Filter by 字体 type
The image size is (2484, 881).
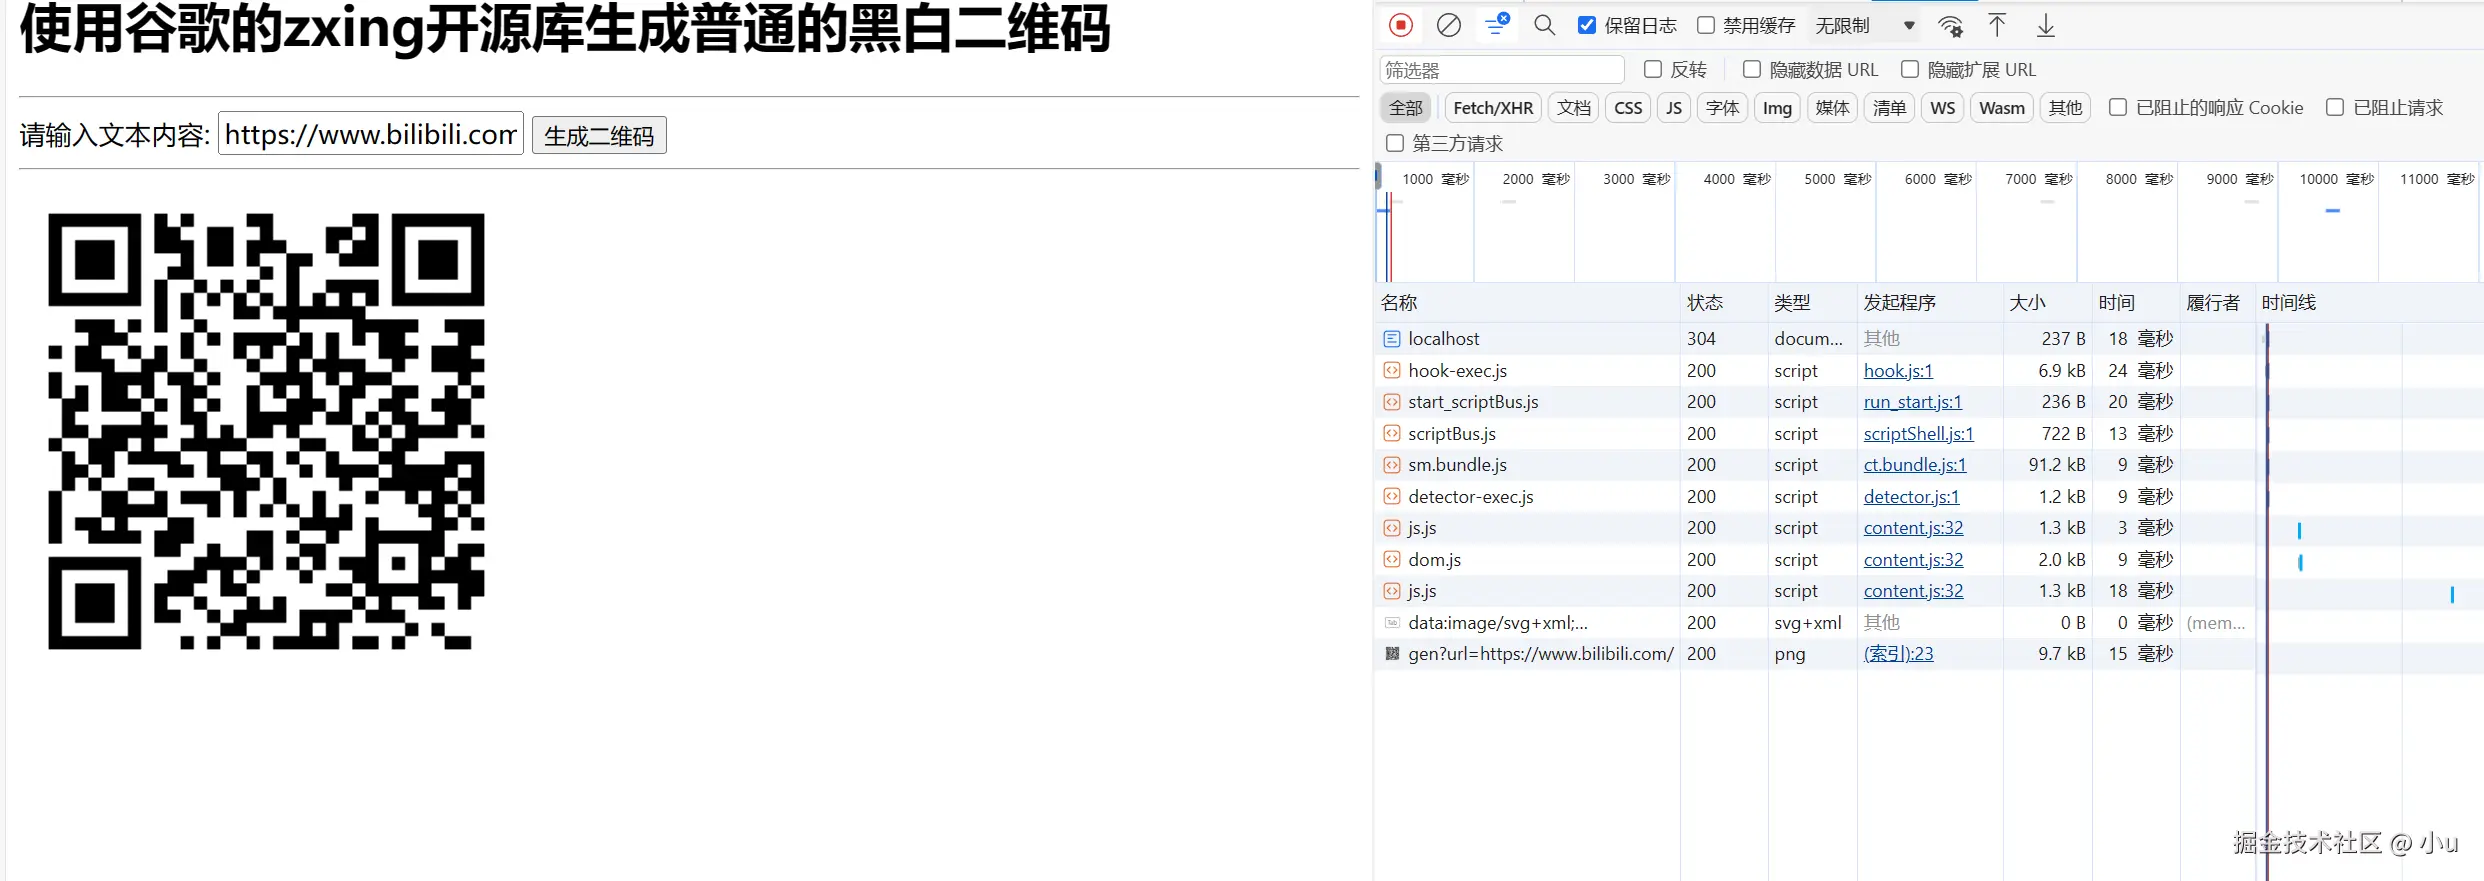[x=1722, y=108]
